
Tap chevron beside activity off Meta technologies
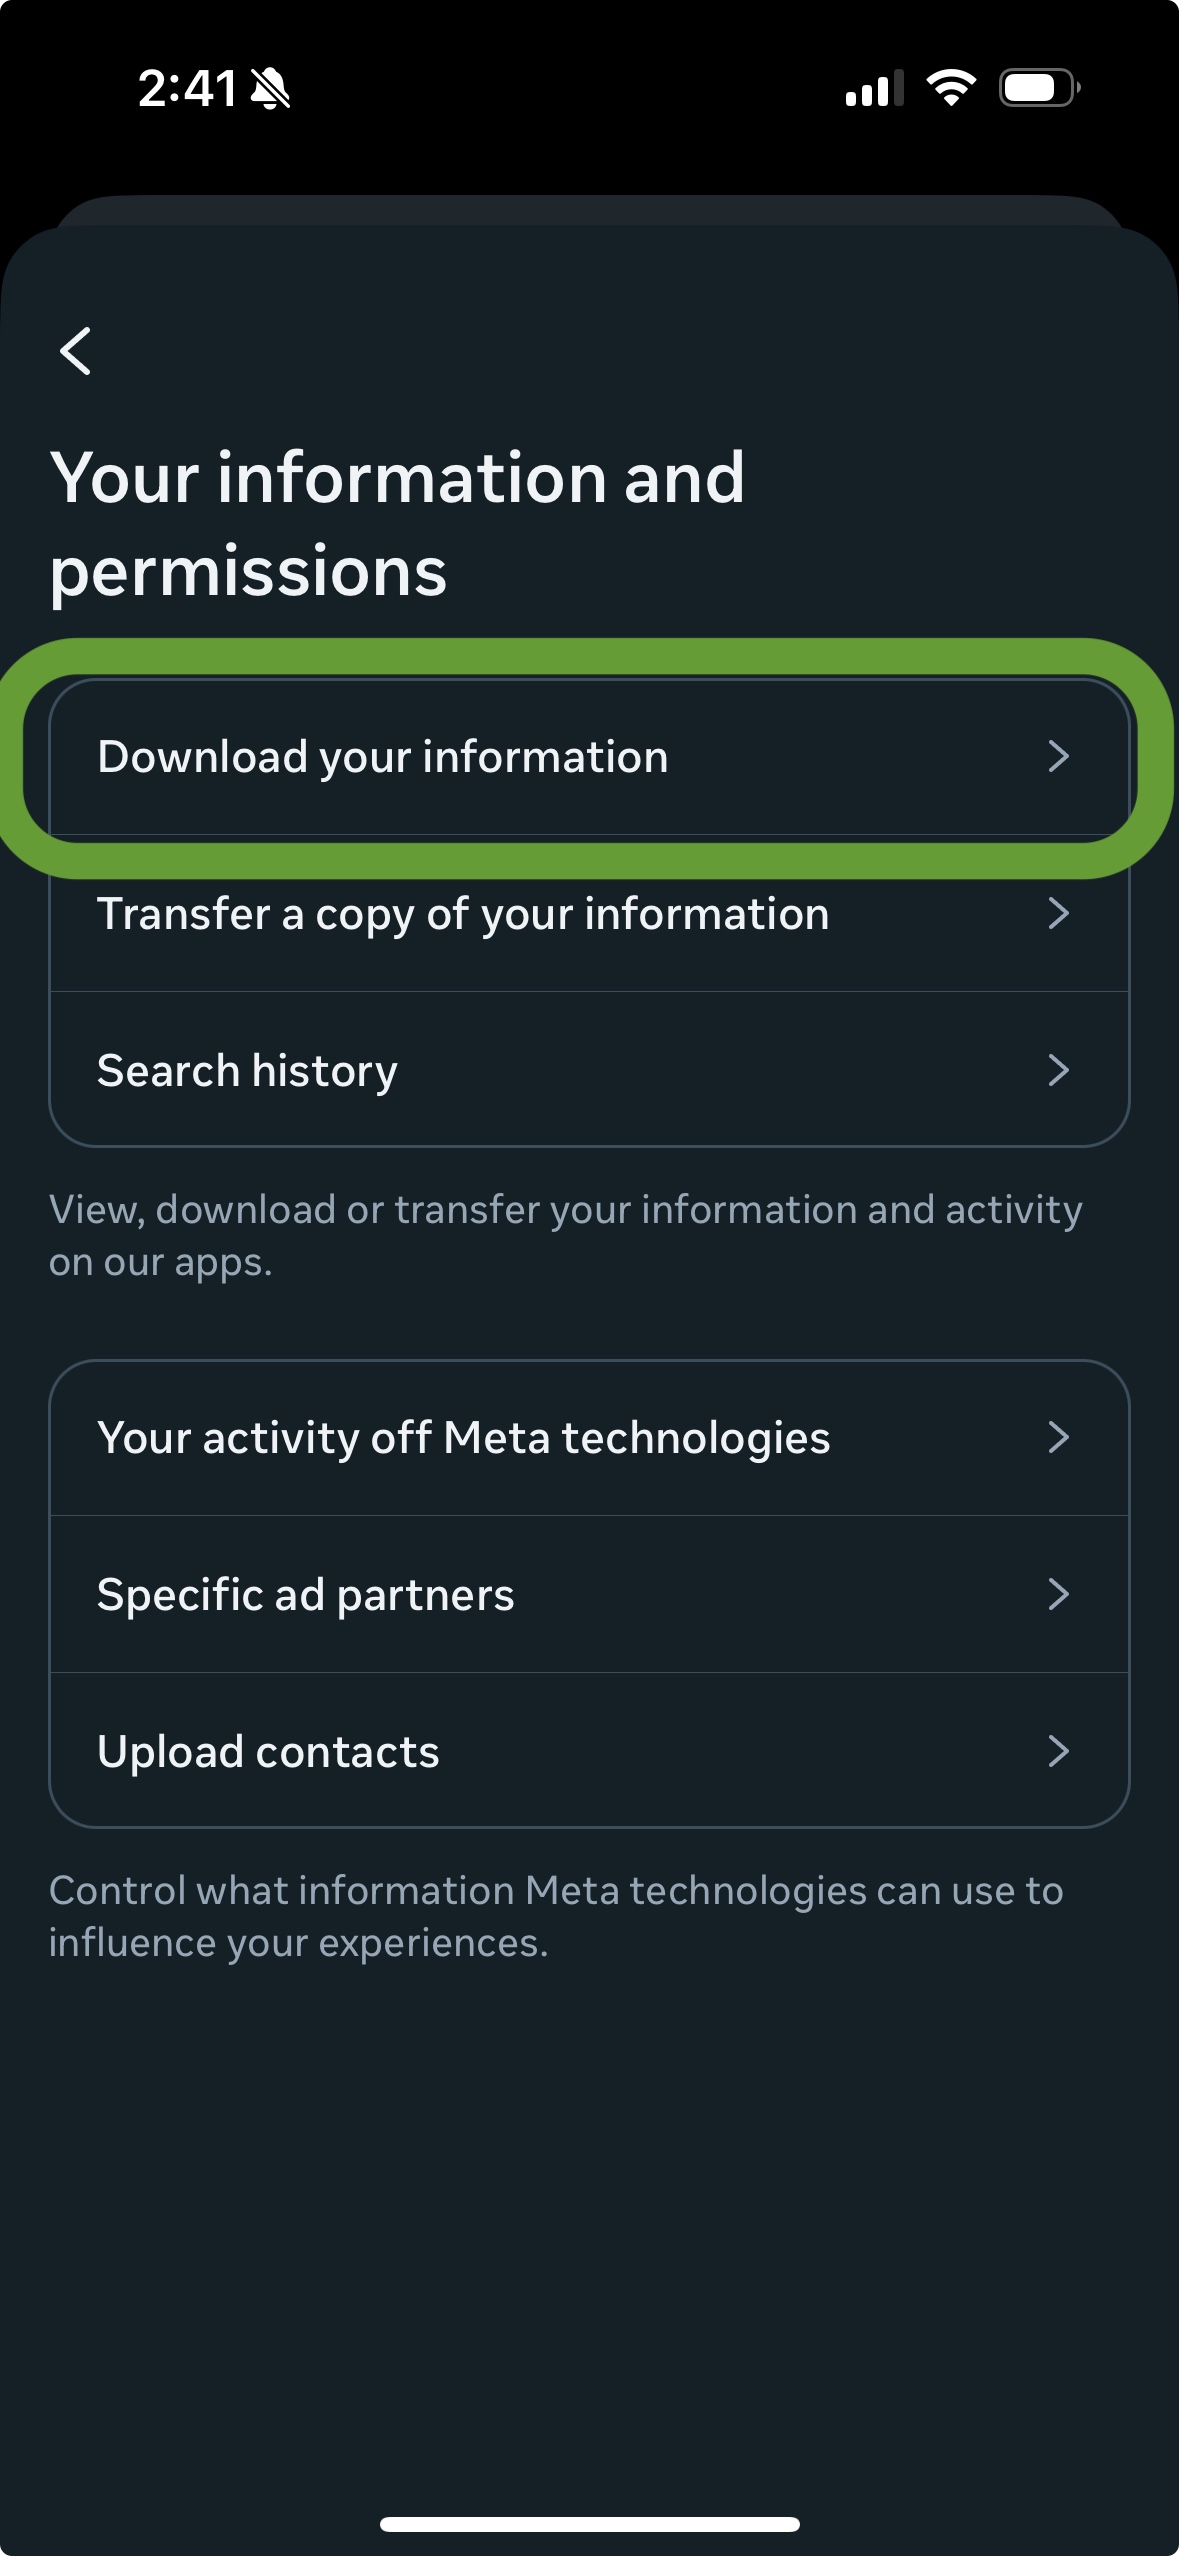(1058, 1438)
